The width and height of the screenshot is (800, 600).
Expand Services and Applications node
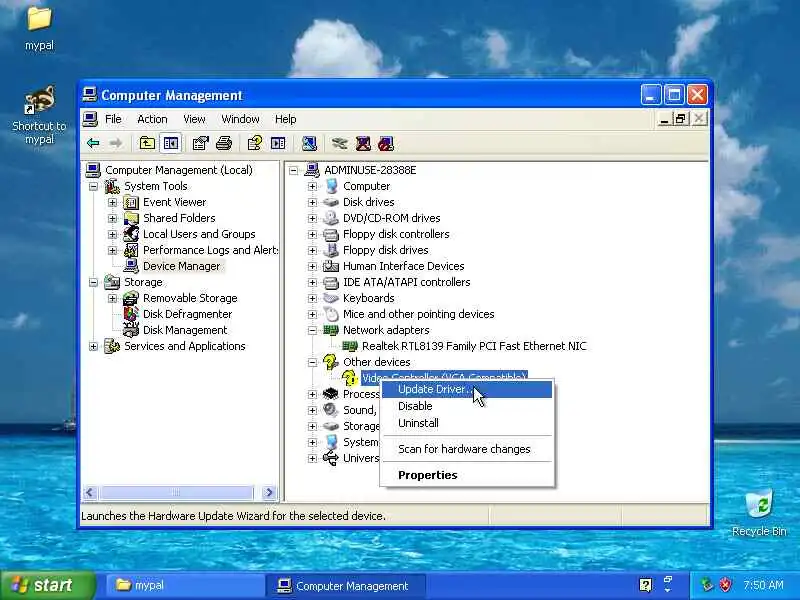tap(93, 346)
